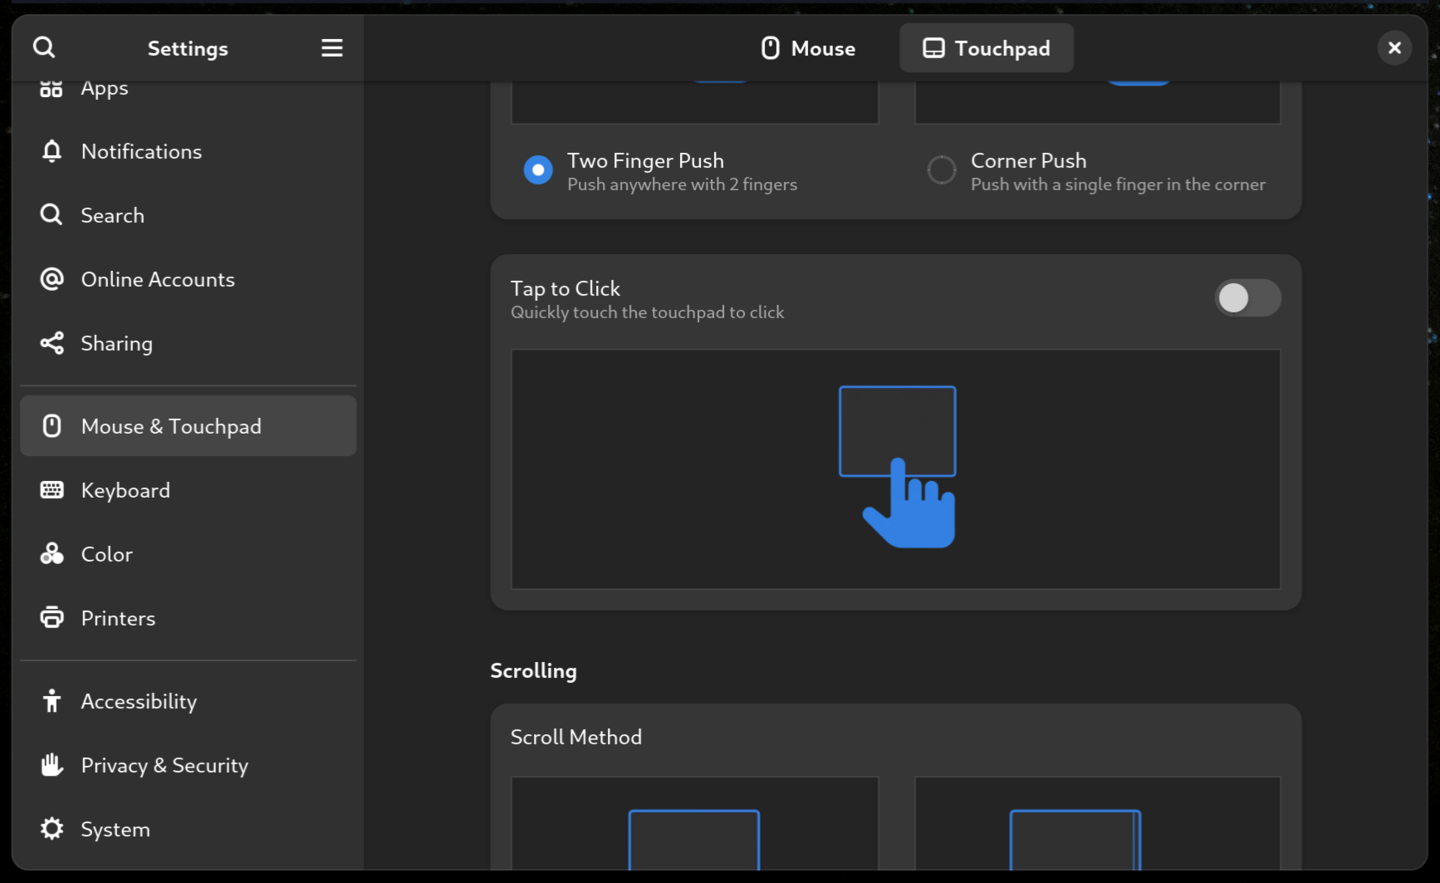This screenshot has width=1440, height=883.
Task: Open Privacy & Security settings
Action: coord(164,765)
